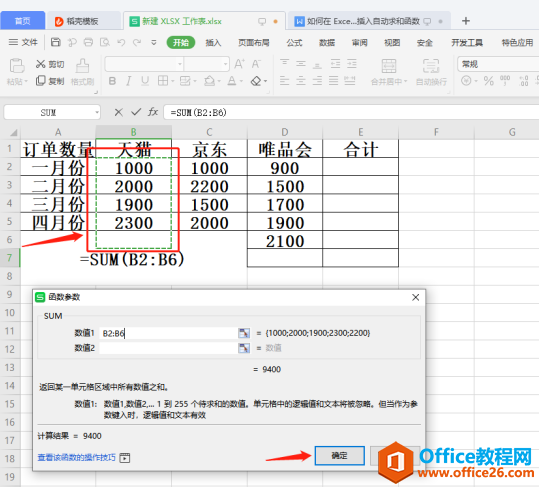This screenshot has width=541, height=490.
Task: Cancel formula entry with X icon
Action: click(118, 112)
